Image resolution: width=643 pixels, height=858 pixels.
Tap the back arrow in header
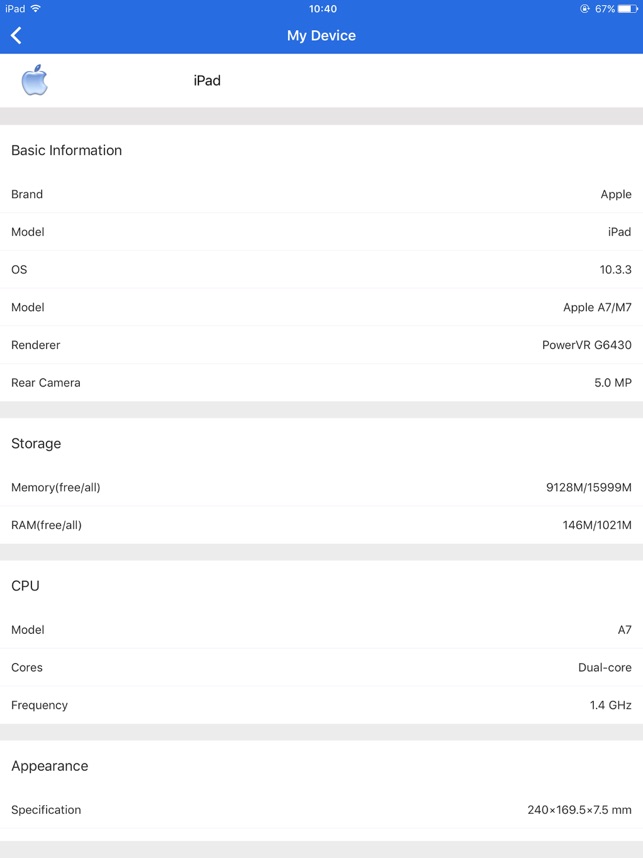pyautogui.click(x=16, y=36)
